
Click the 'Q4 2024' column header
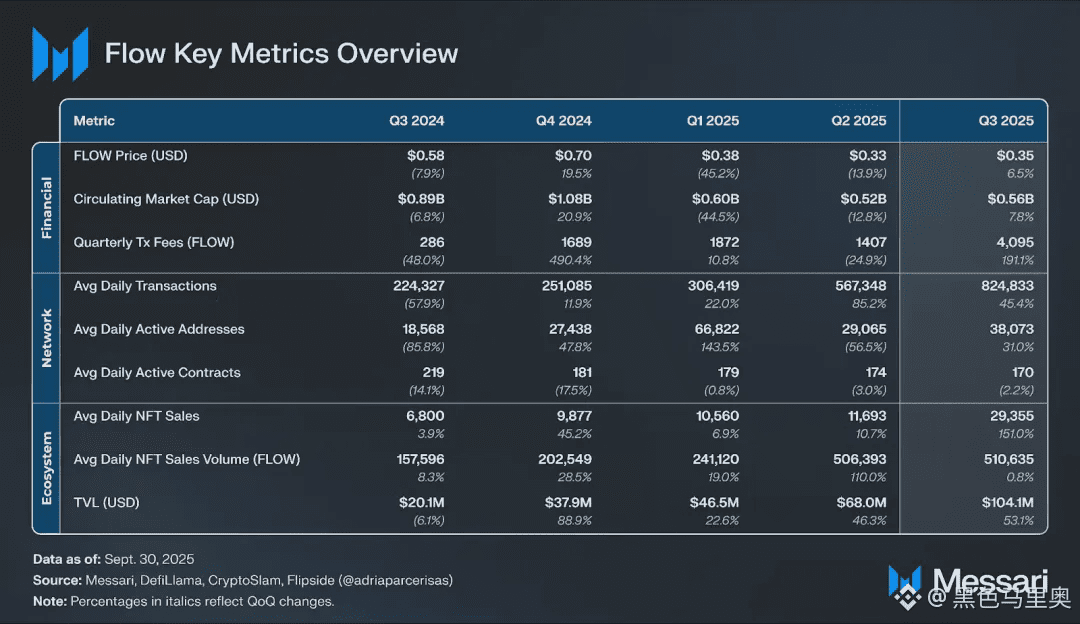click(x=563, y=121)
